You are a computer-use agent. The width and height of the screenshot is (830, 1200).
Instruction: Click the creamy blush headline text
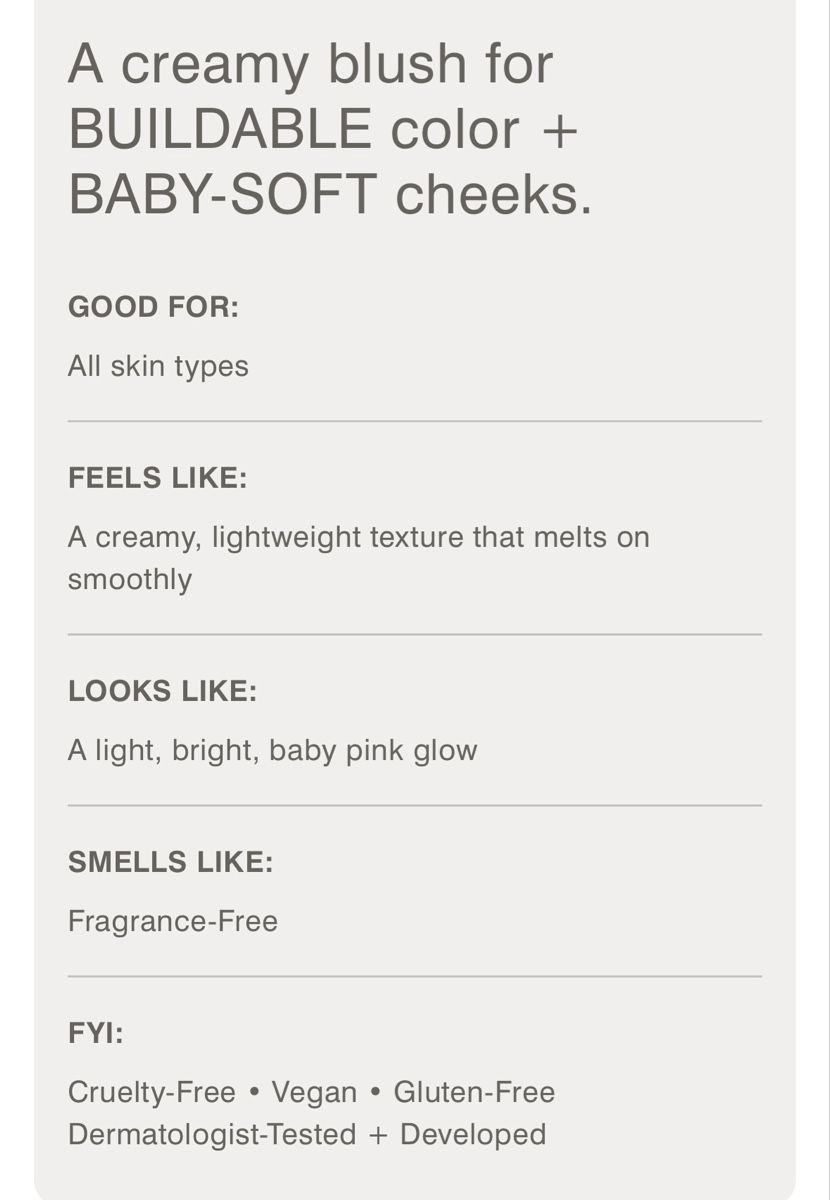330,130
